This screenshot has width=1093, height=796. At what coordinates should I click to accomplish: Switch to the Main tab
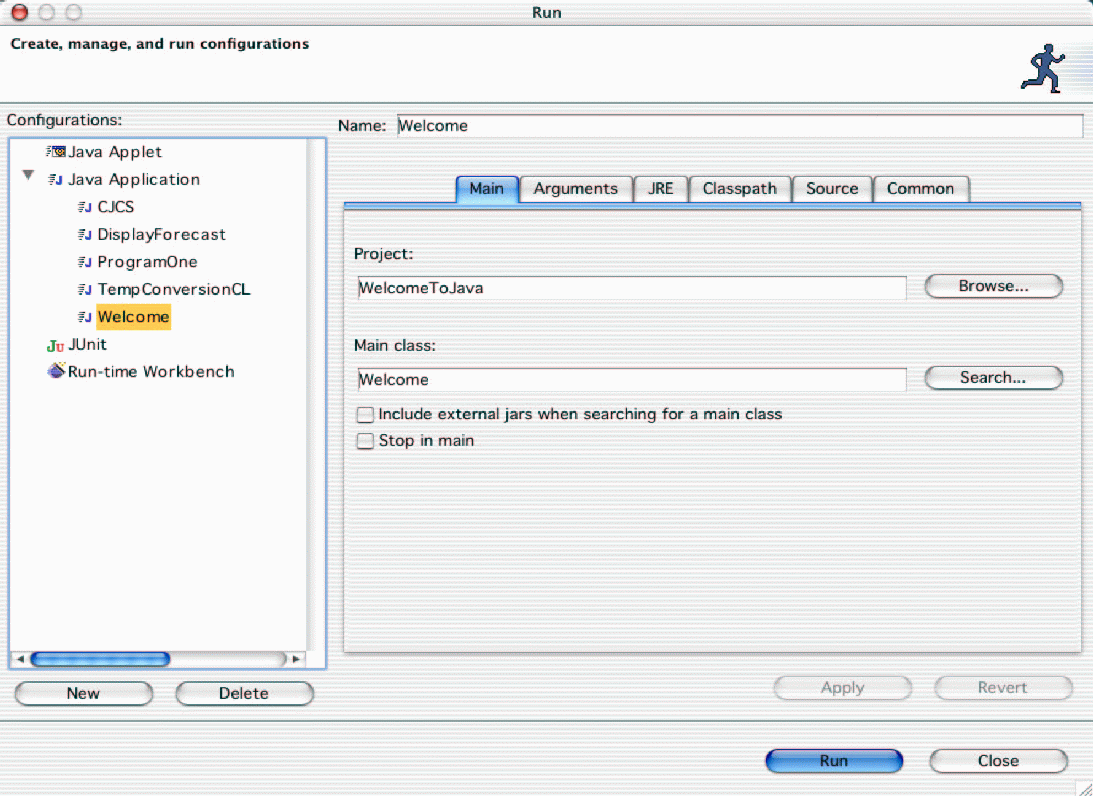(x=487, y=189)
